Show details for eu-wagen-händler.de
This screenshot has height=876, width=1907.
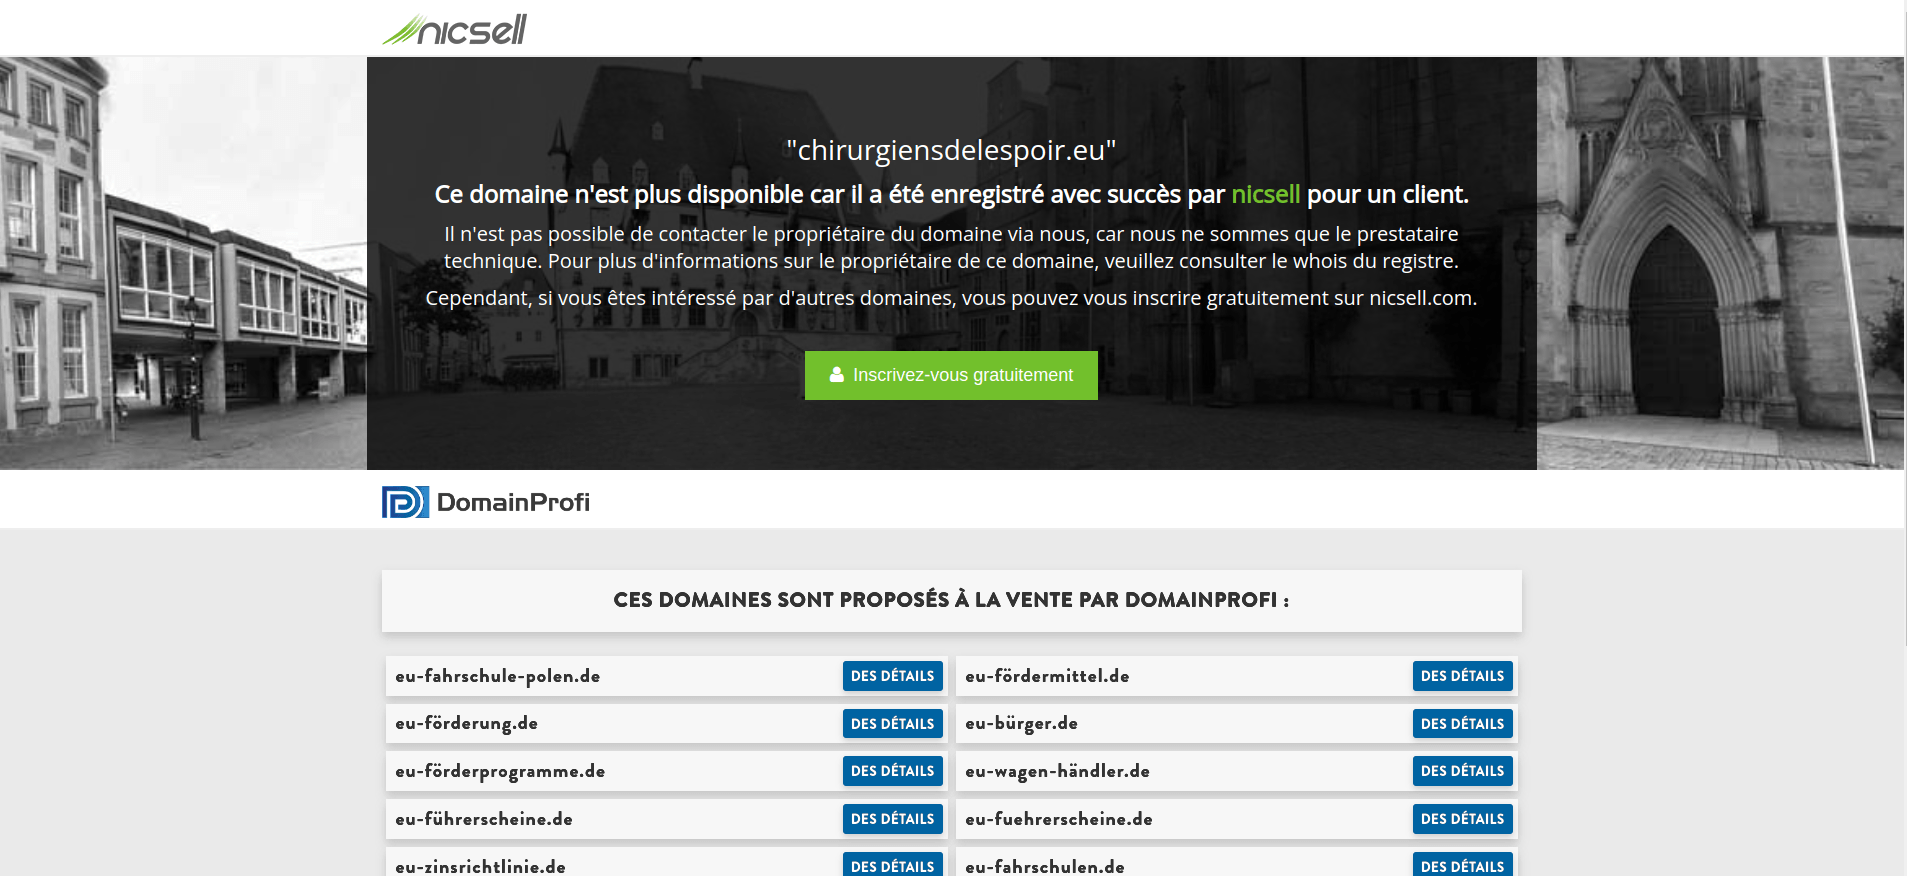coord(1462,771)
